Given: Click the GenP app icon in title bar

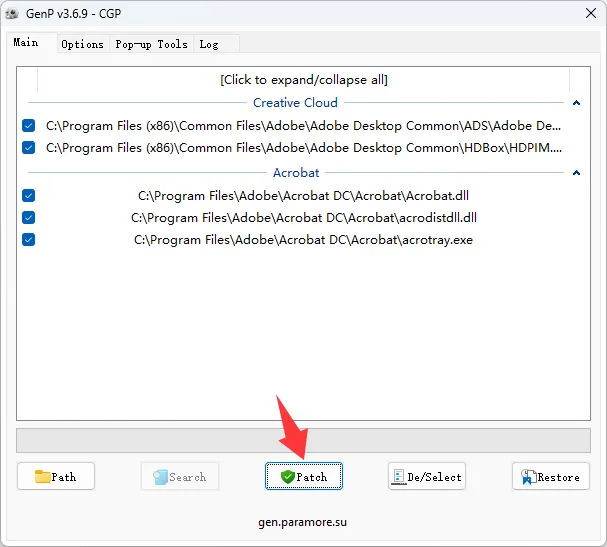Looking at the screenshot, I should coord(12,14).
